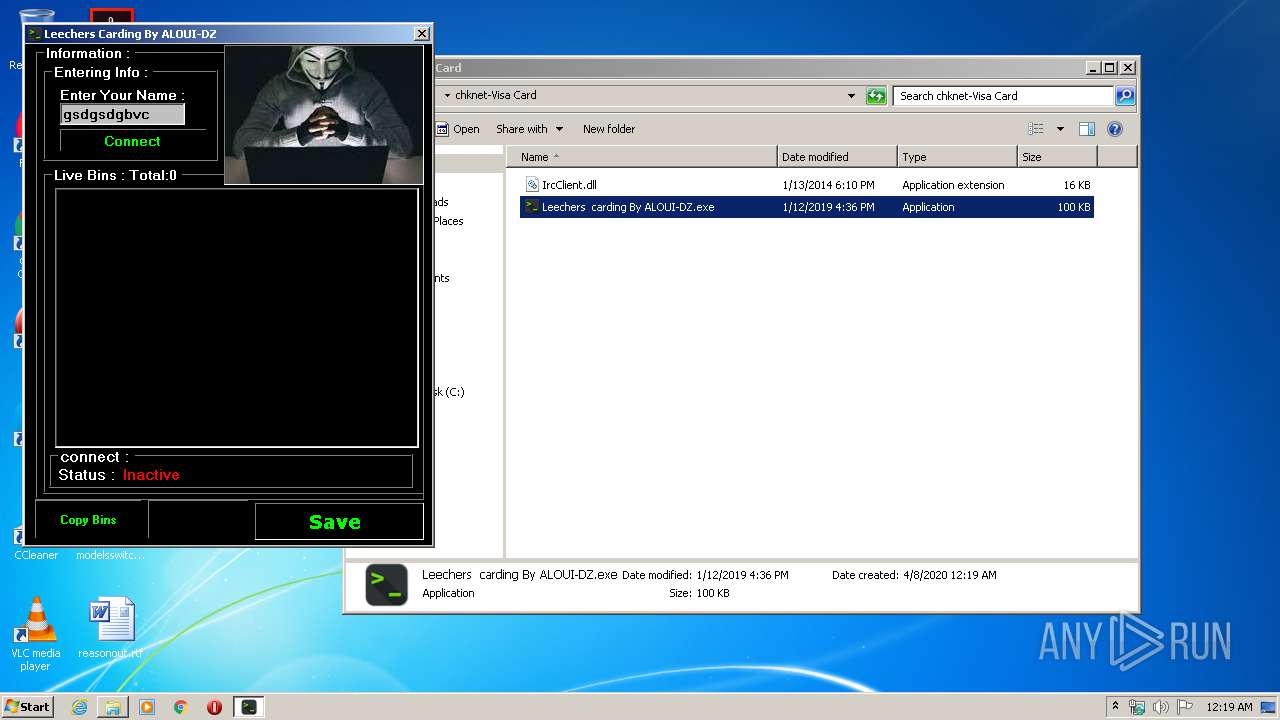1280x720 pixels.
Task: Click the search magnifier icon
Action: click(x=1125, y=96)
